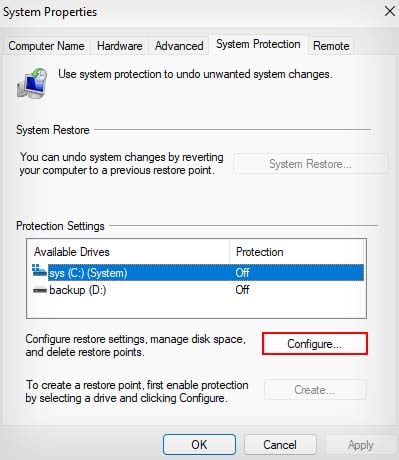399x460 pixels.
Task: Click the System Protection computer shield icon
Action: (x=32, y=83)
